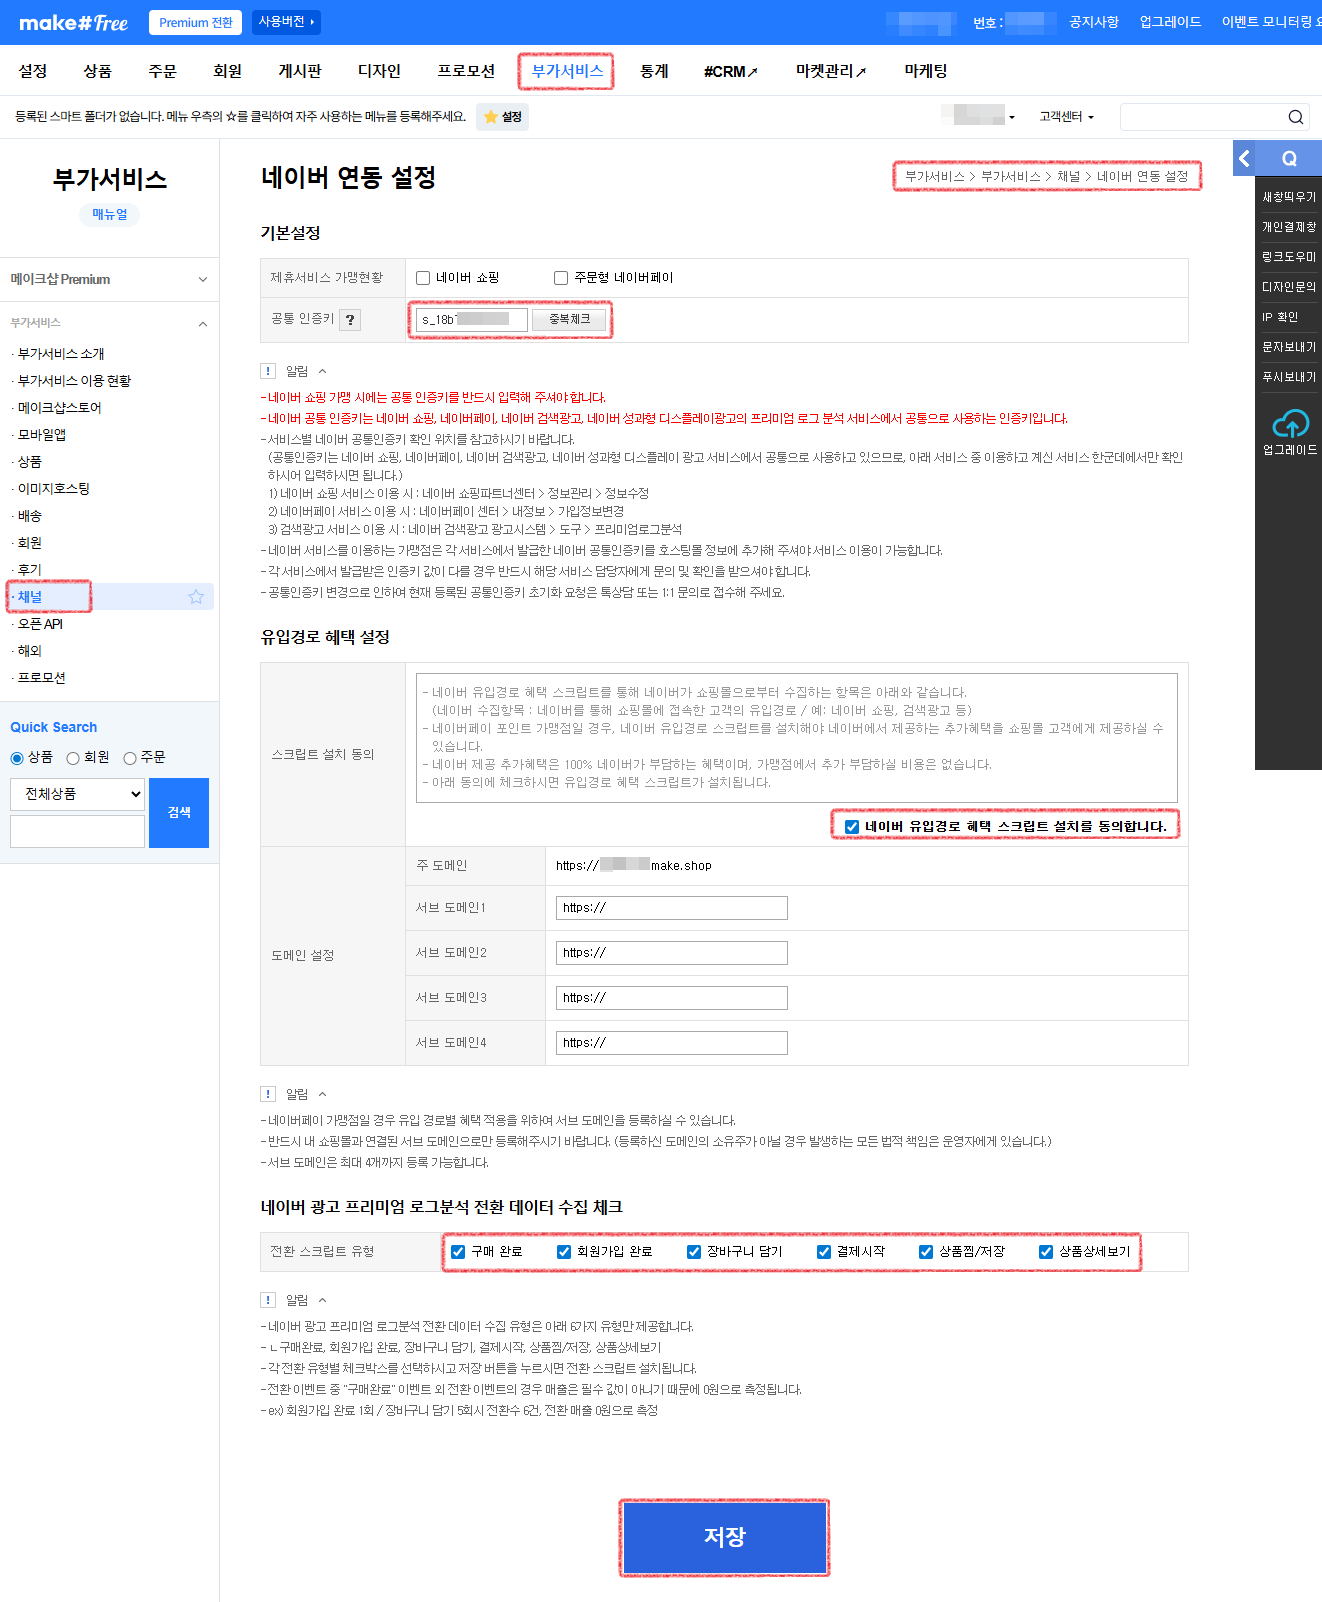The height and width of the screenshot is (1602, 1322).
Task: Select the 주문 radio in Quick Search
Action: (130, 758)
